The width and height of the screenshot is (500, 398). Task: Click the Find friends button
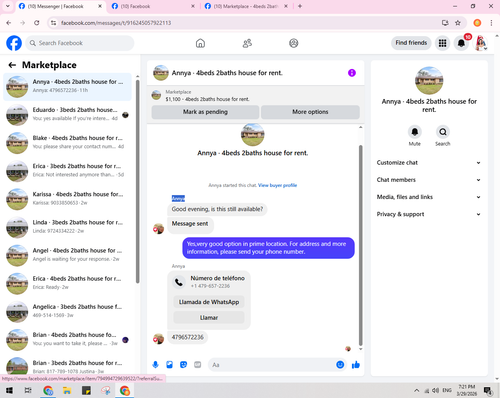click(411, 43)
